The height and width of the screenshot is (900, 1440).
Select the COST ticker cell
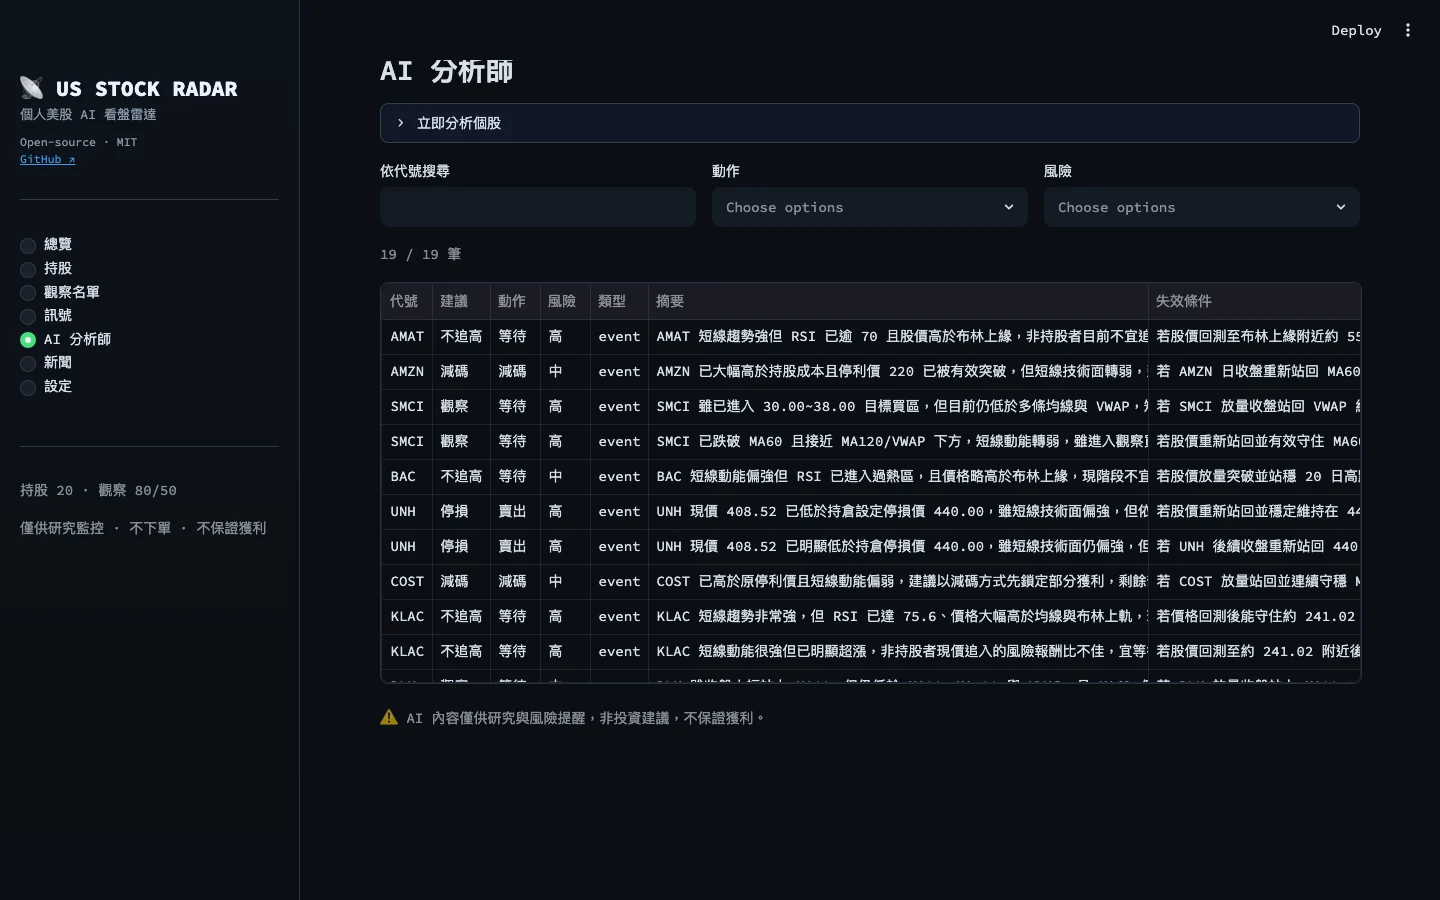pos(406,581)
